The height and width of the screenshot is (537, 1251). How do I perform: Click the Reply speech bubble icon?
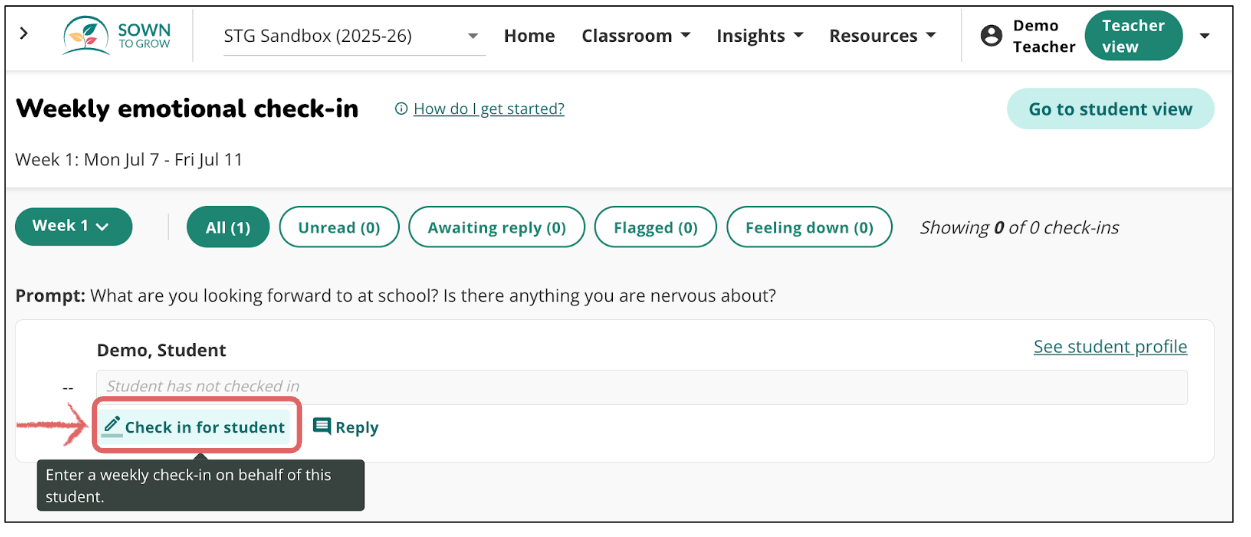[x=322, y=427]
